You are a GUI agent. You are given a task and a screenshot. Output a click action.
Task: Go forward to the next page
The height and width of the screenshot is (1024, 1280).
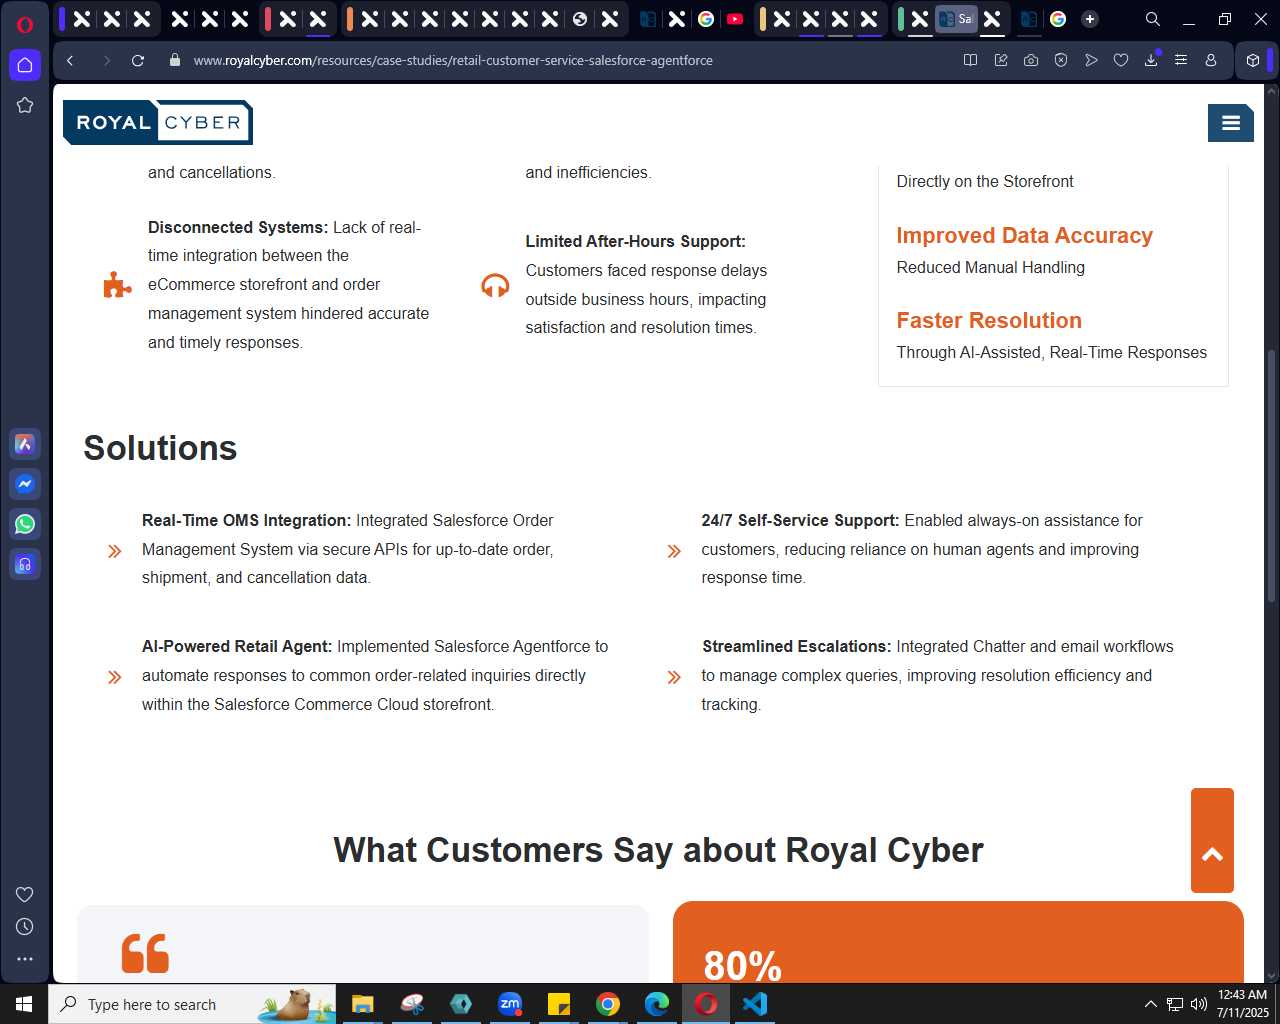tap(106, 60)
